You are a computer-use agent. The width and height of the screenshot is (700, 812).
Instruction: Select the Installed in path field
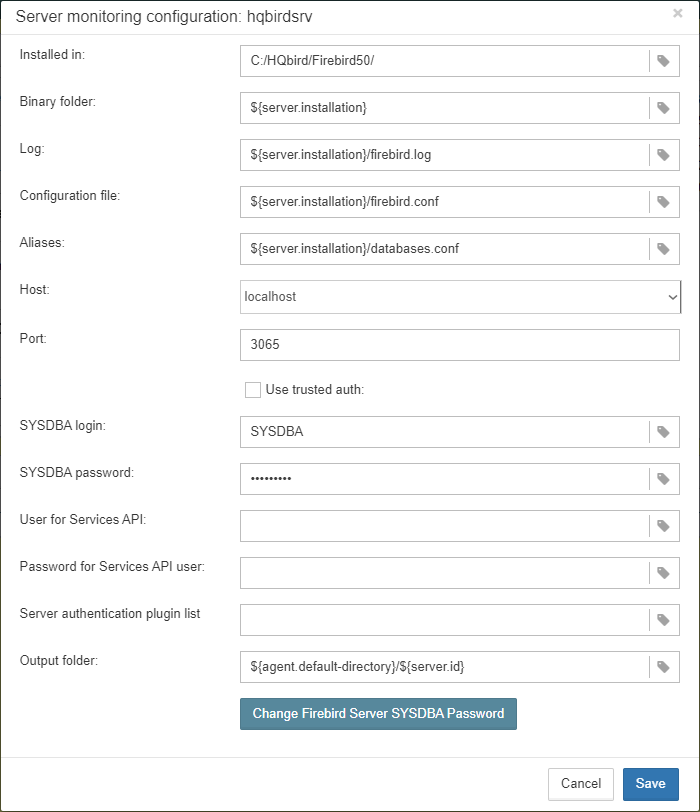(x=444, y=61)
